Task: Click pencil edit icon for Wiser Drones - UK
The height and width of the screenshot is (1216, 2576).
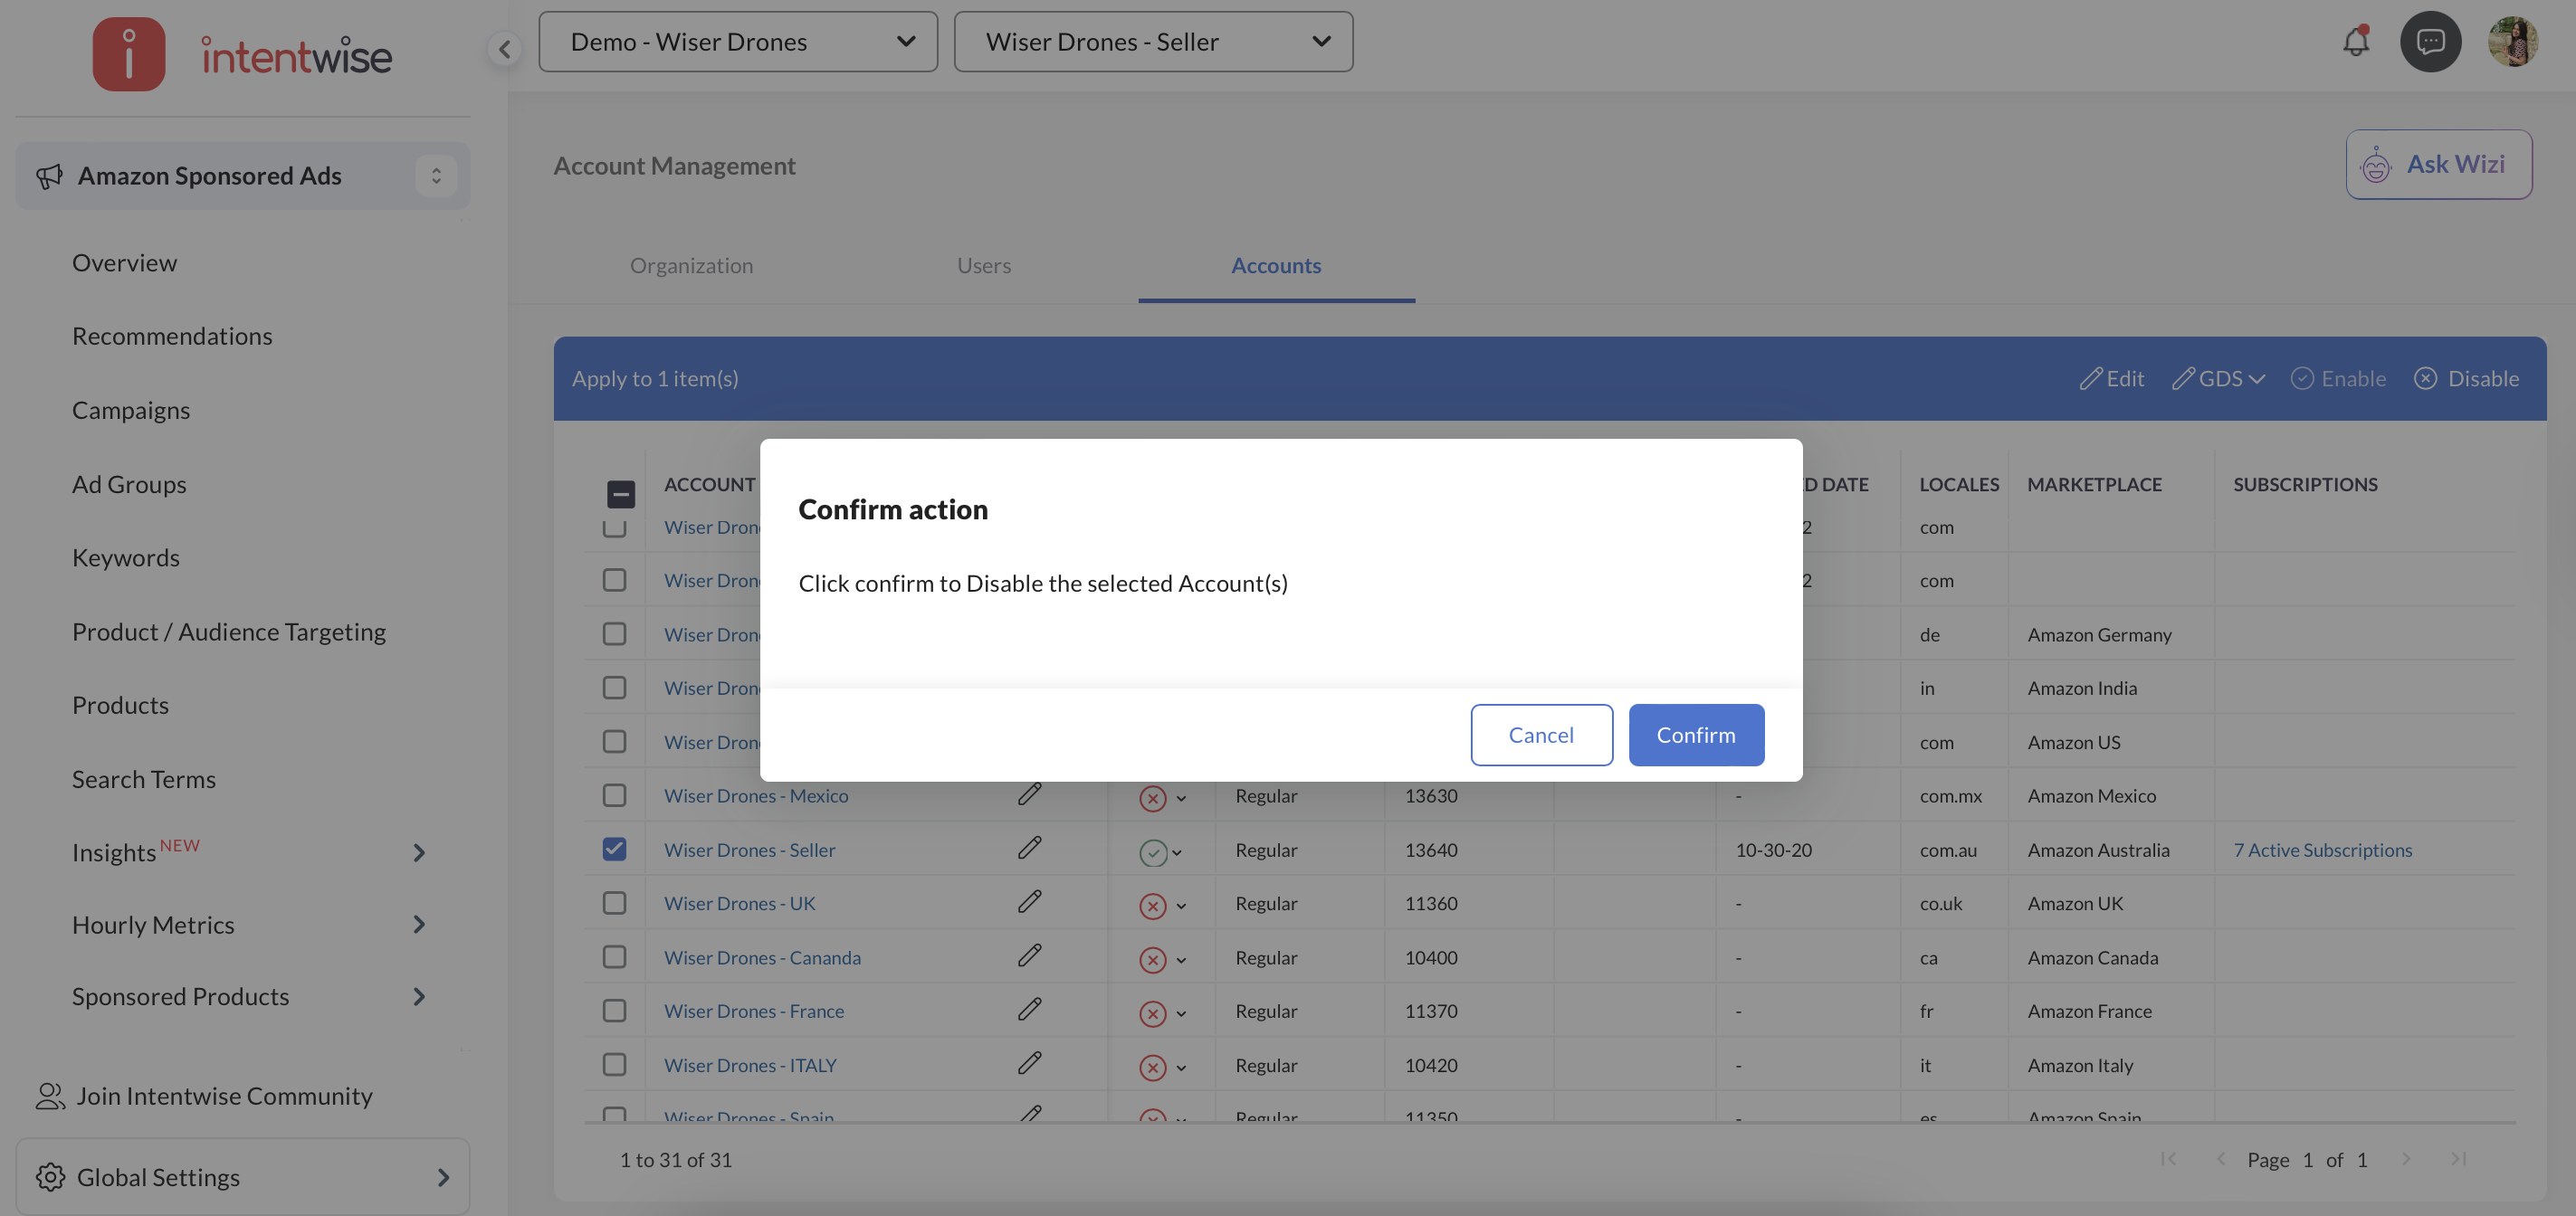Action: coord(1029,902)
